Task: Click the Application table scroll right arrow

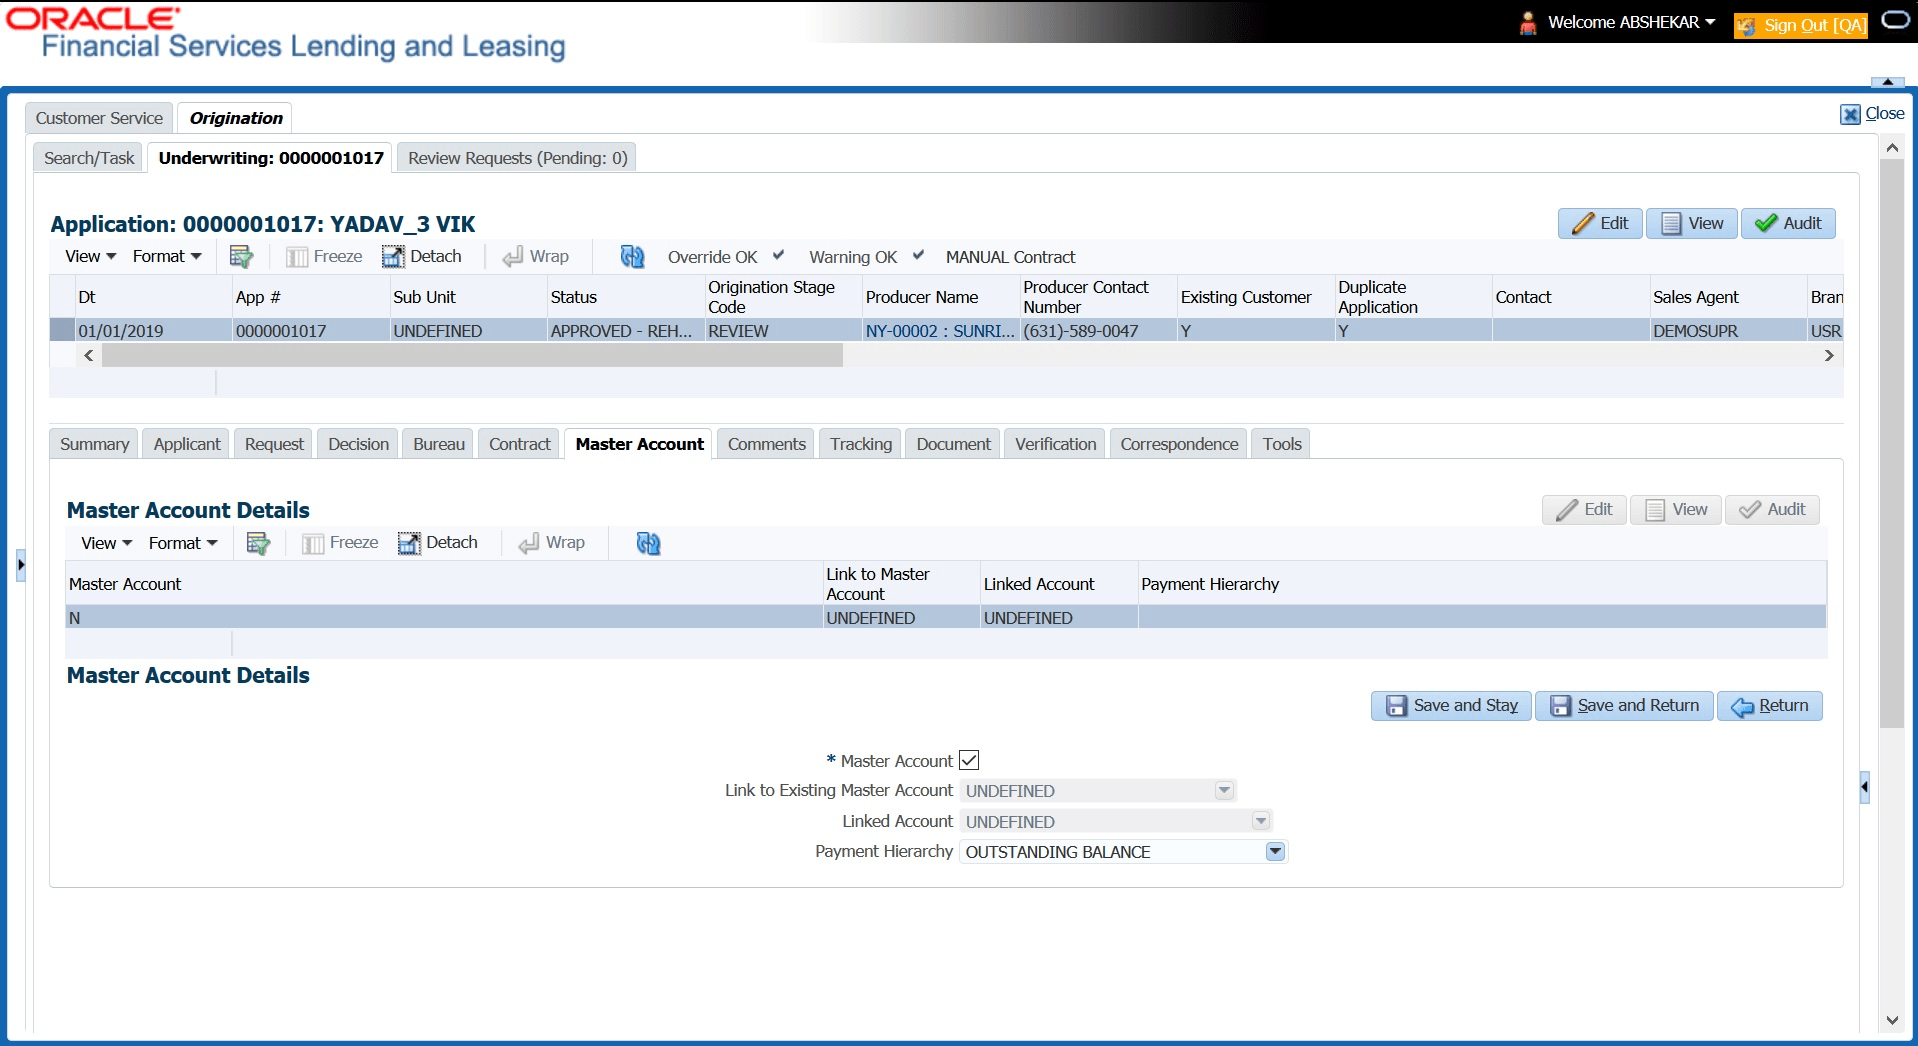Action: pyautogui.click(x=1829, y=355)
